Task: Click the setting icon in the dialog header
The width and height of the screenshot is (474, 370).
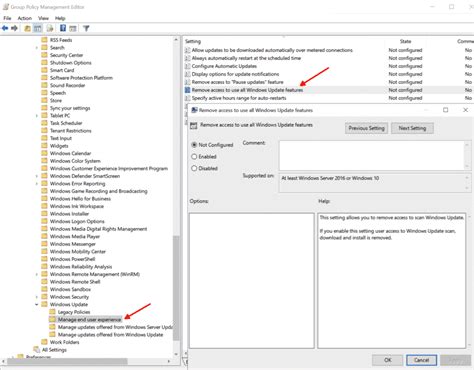Action: click(x=193, y=125)
